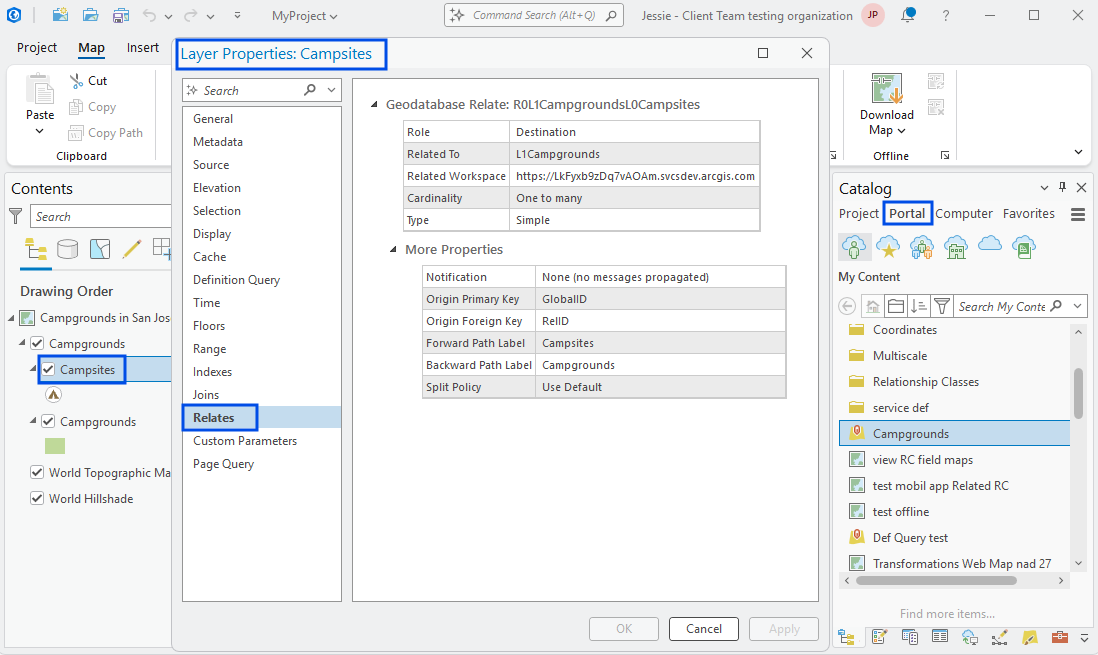
Task: Disable the World Topographic Map layer
Action: 37,472
